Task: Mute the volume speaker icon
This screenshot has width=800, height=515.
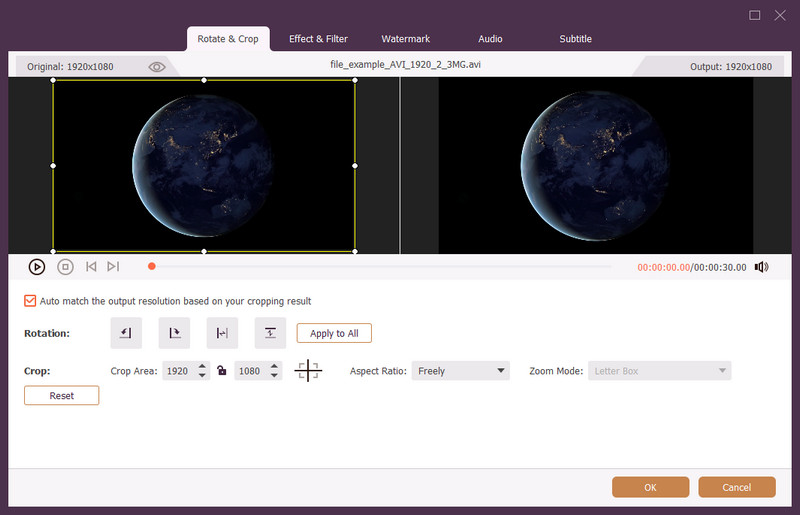Action: click(x=761, y=267)
